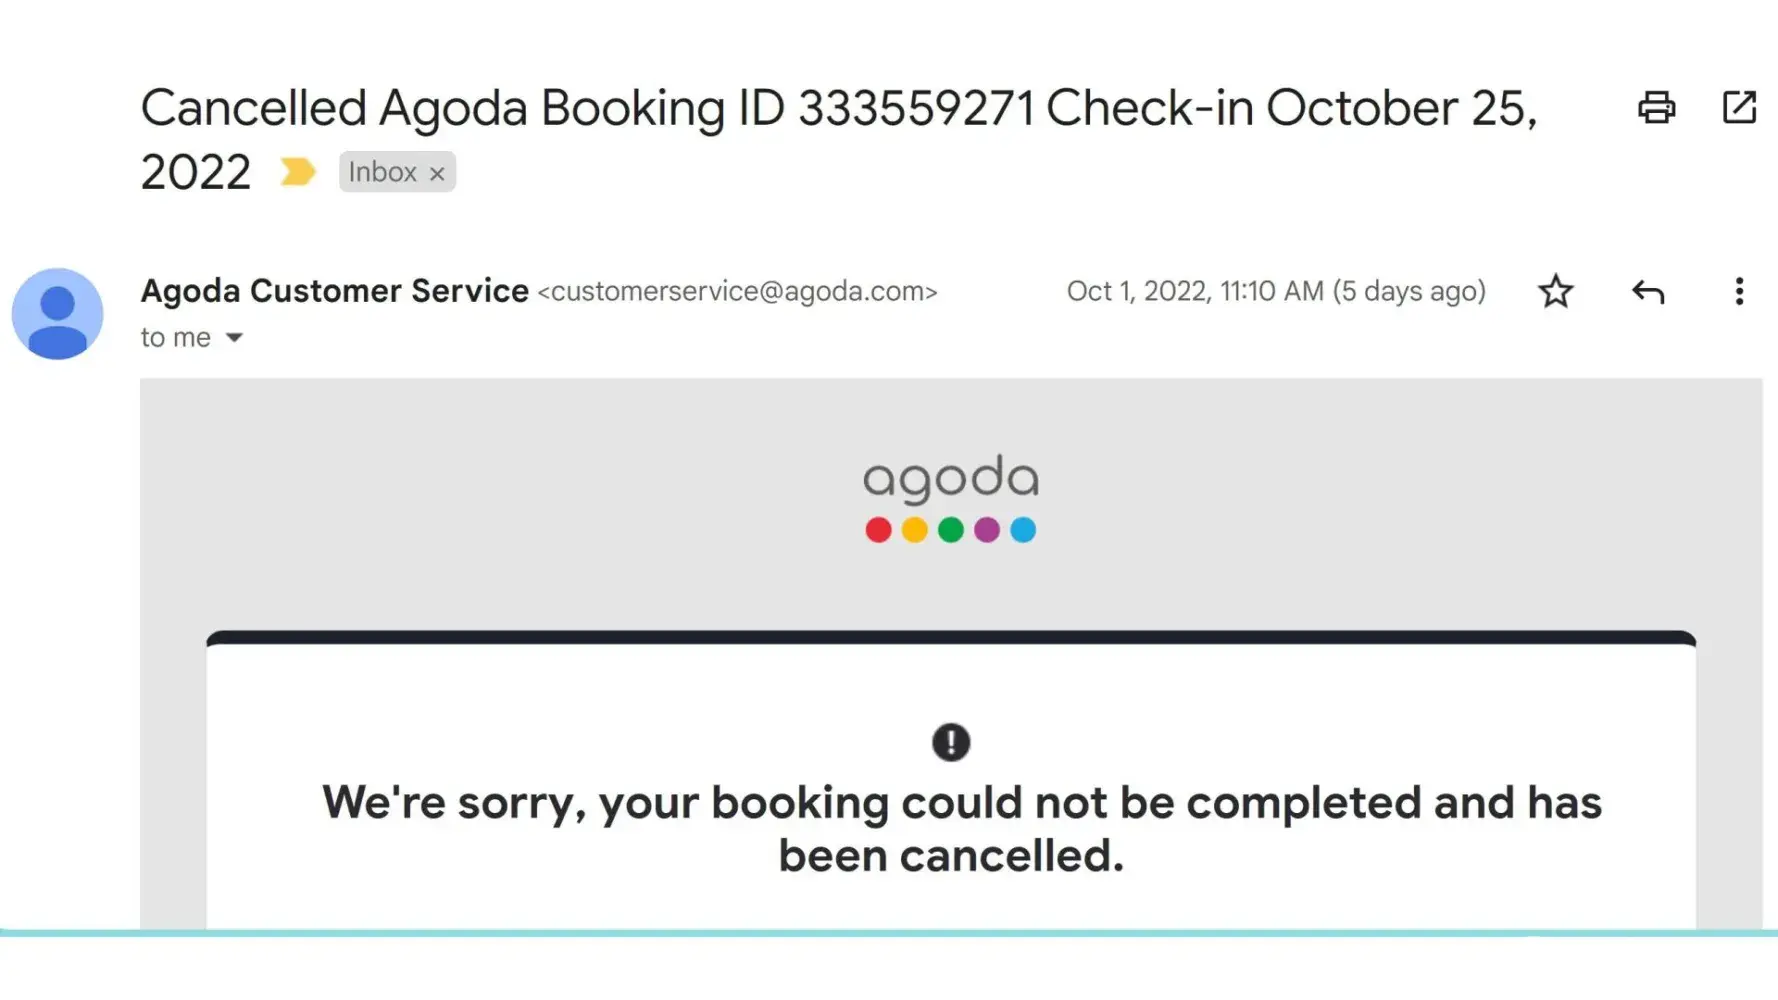
Task: Reply to Agoda Customer Service
Action: point(1647,292)
